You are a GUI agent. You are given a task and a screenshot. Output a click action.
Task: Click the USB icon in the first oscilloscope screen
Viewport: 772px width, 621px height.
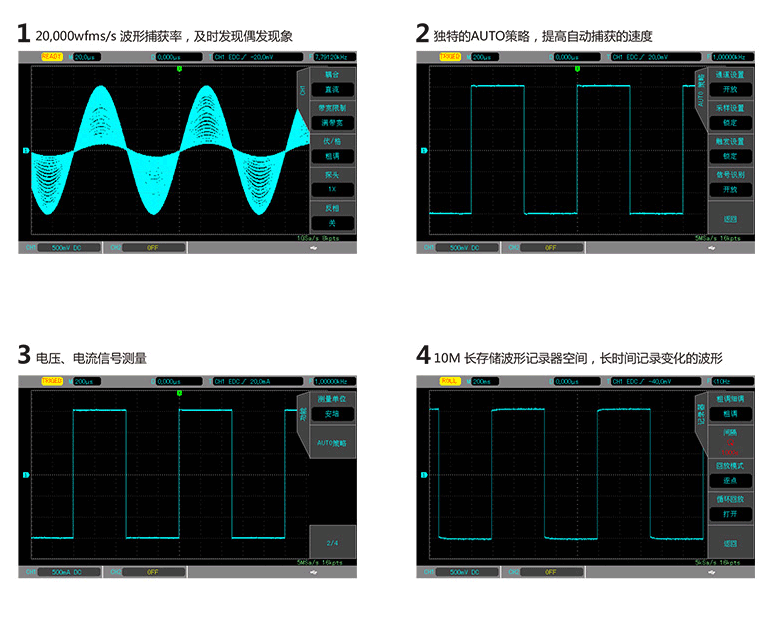pyautogui.click(x=314, y=247)
